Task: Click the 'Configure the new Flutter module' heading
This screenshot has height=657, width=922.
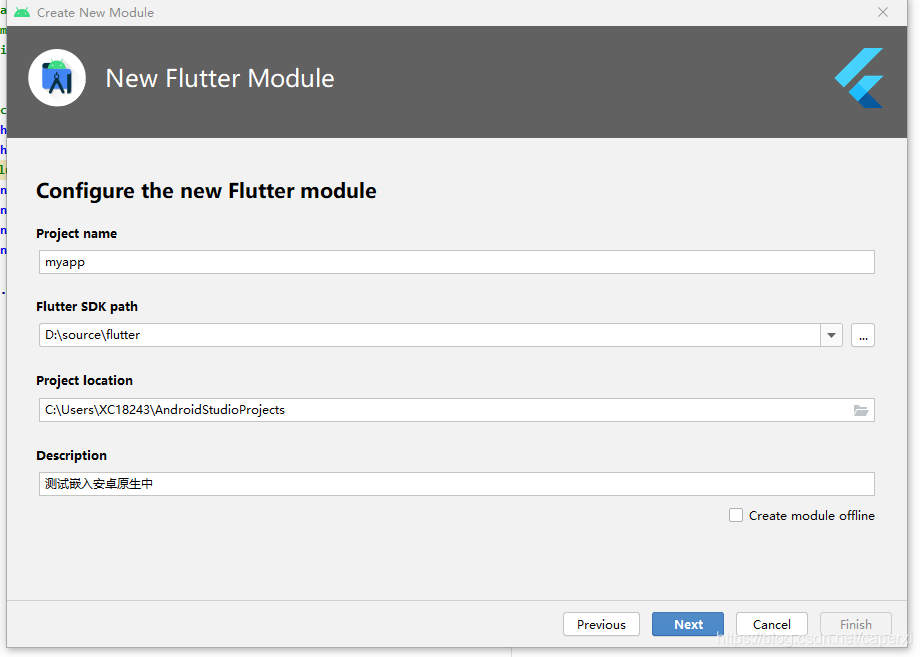Action: (x=206, y=191)
